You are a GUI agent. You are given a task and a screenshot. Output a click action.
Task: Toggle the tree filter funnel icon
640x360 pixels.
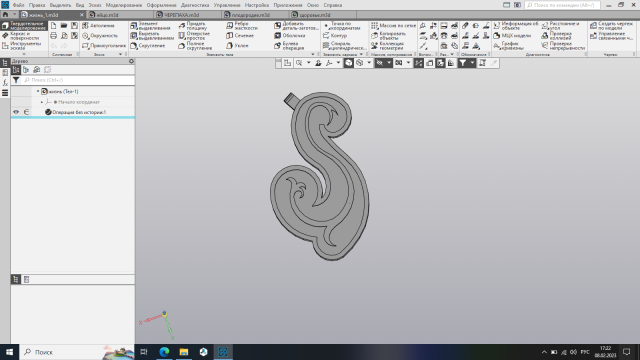click(x=16, y=80)
